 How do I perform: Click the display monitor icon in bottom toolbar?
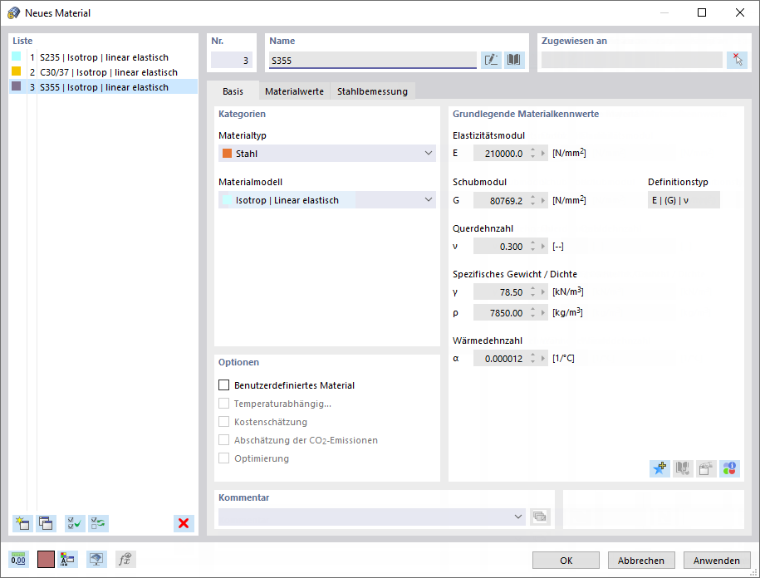pos(96,560)
